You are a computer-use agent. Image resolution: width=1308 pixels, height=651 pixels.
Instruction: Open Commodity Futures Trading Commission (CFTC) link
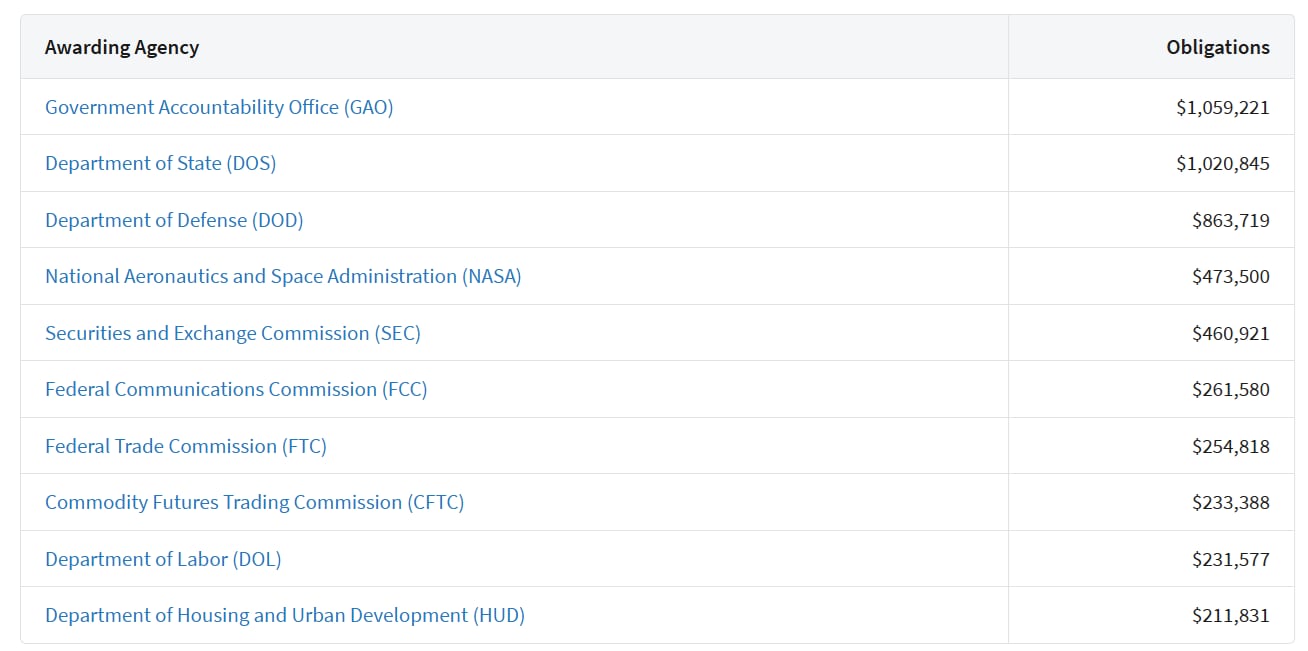click(255, 502)
